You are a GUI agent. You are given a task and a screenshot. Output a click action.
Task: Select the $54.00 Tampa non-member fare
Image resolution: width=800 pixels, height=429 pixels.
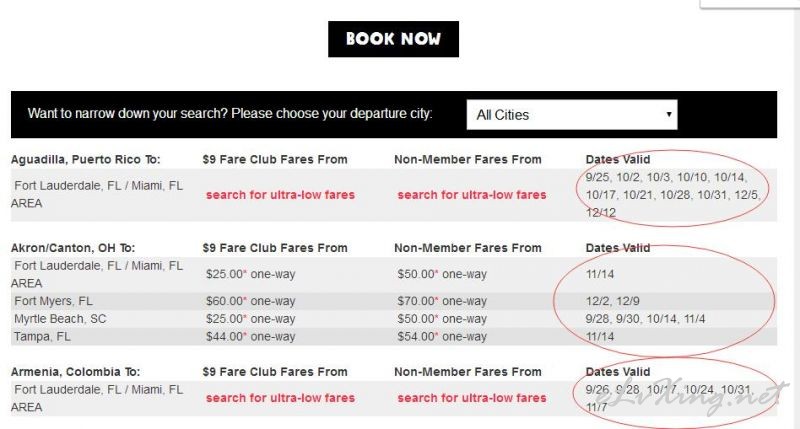442,337
